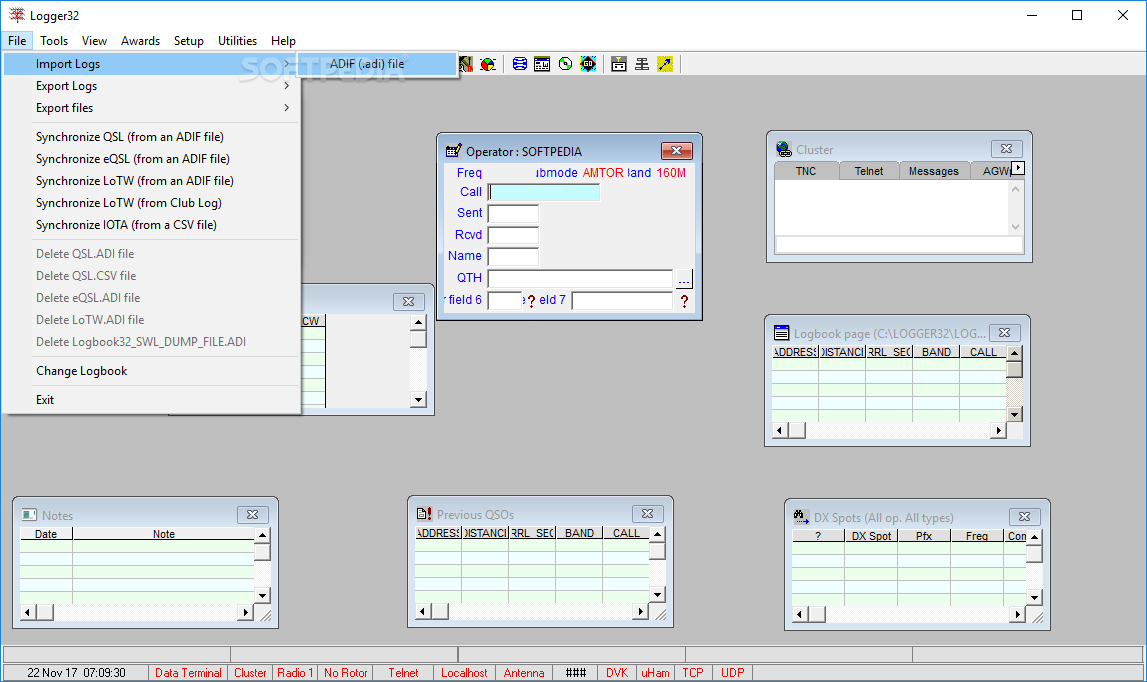Open Export files submenu

click(151, 108)
